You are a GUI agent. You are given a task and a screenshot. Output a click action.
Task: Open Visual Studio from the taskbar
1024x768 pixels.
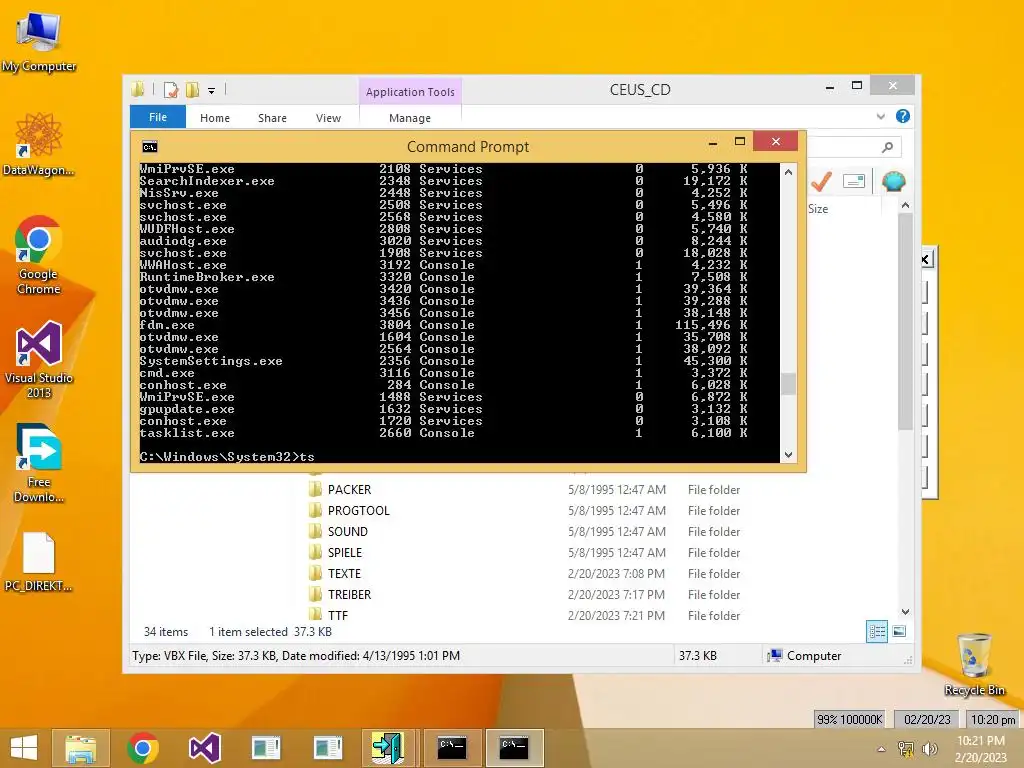click(204, 748)
